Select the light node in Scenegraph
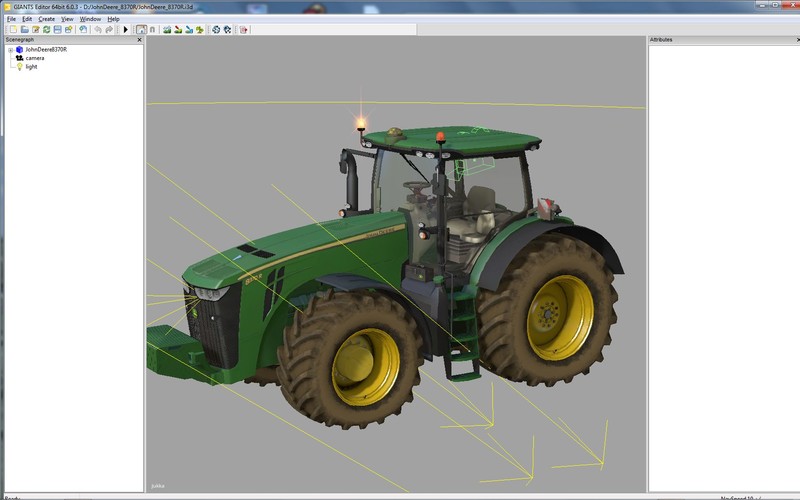The width and height of the screenshot is (800, 500). [31, 67]
